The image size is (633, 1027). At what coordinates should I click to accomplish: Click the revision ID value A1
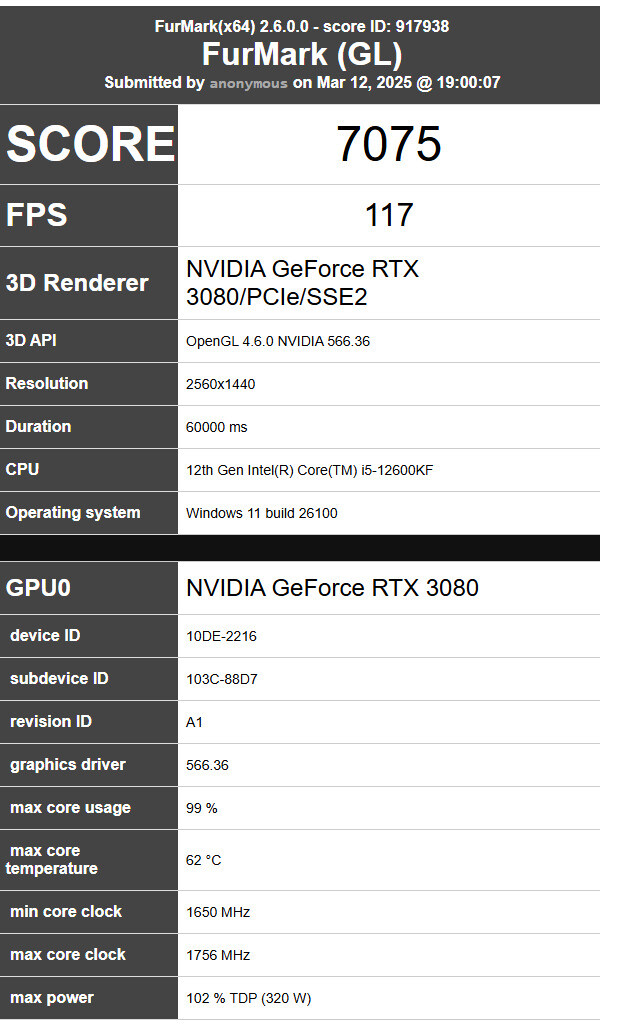pyautogui.click(x=194, y=722)
